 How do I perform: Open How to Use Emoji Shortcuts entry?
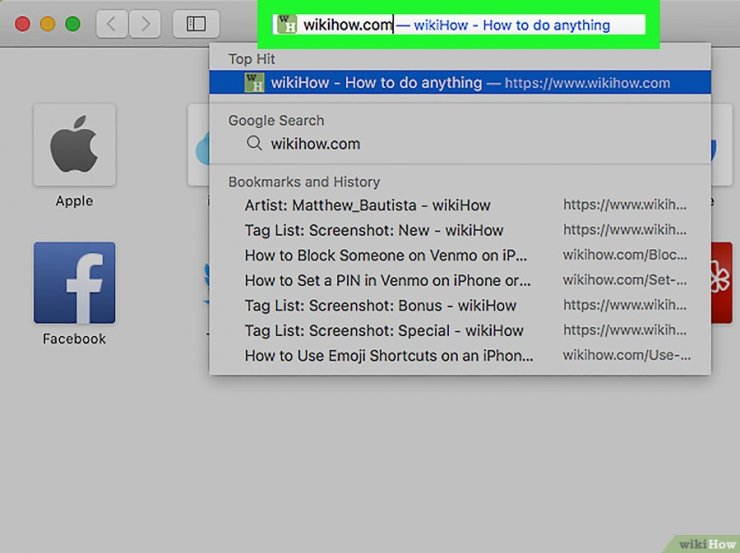click(460, 355)
